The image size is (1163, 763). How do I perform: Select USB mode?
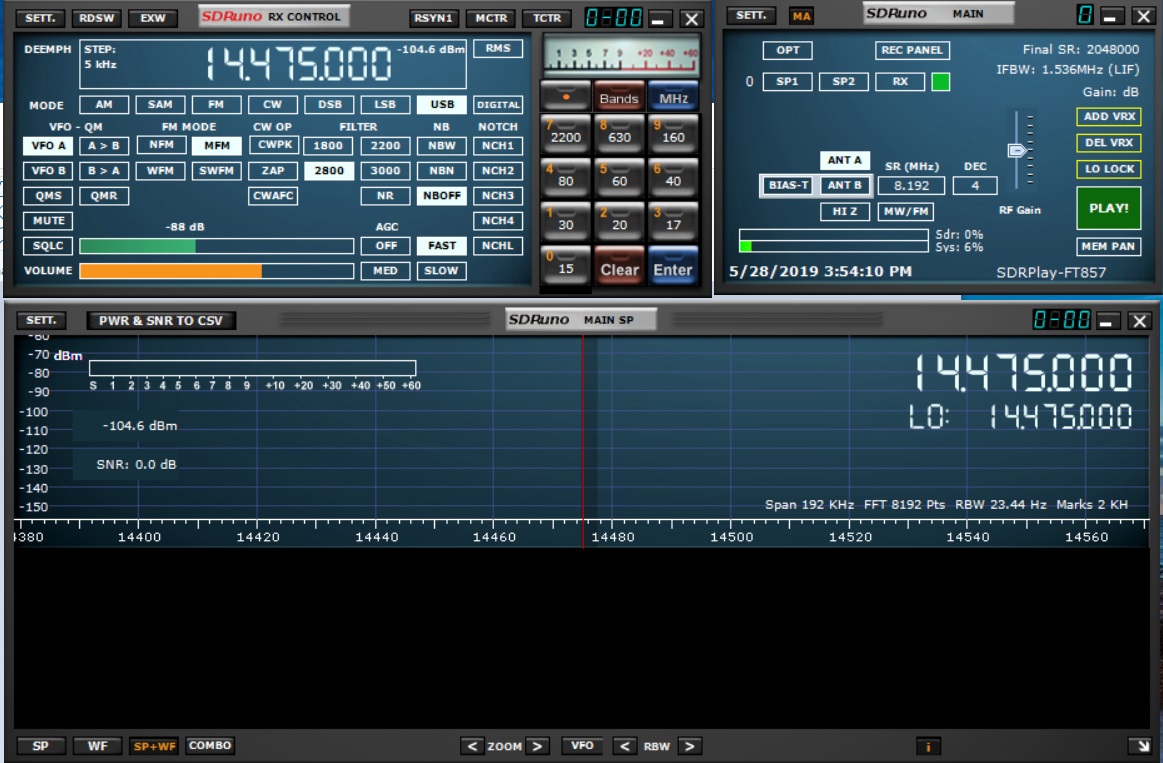(442, 105)
